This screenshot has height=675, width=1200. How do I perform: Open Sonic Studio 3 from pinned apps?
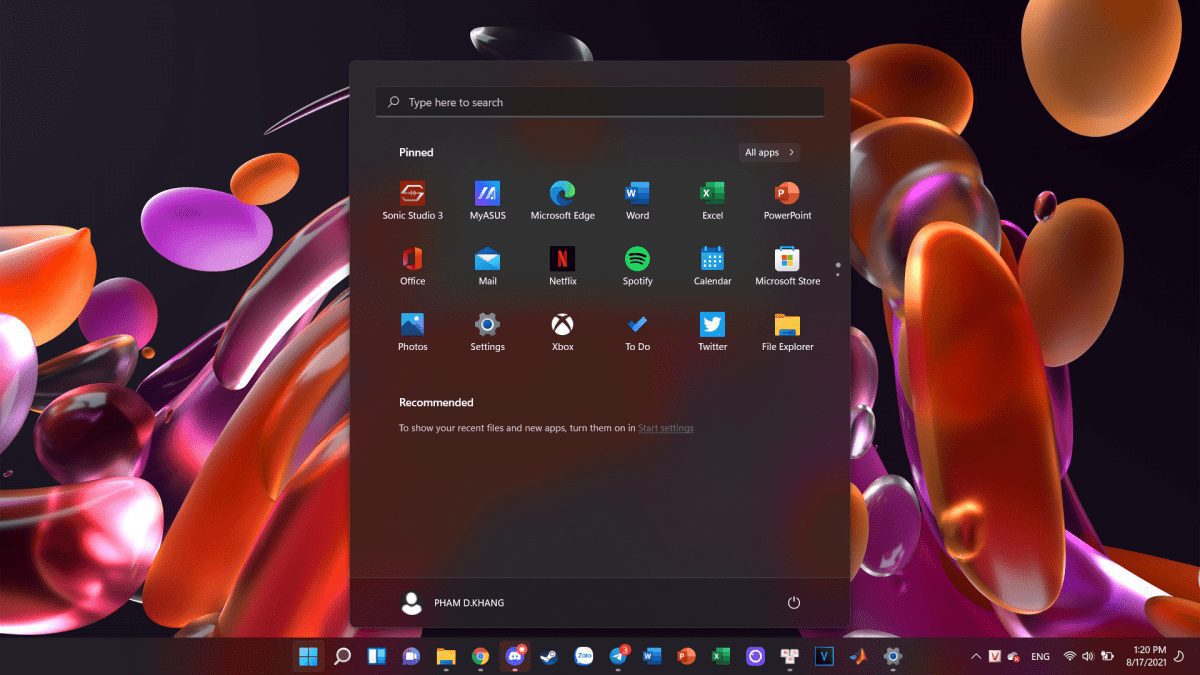point(412,200)
